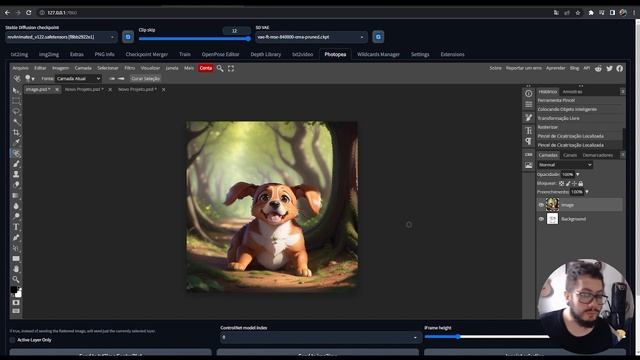The height and width of the screenshot is (360, 640).
Task: Select the Type tool
Action: (16, 227)
